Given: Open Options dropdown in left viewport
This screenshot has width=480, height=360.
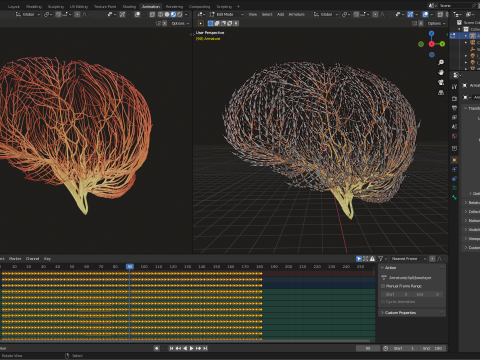Looking at the screenshot, I should [180, 23].
